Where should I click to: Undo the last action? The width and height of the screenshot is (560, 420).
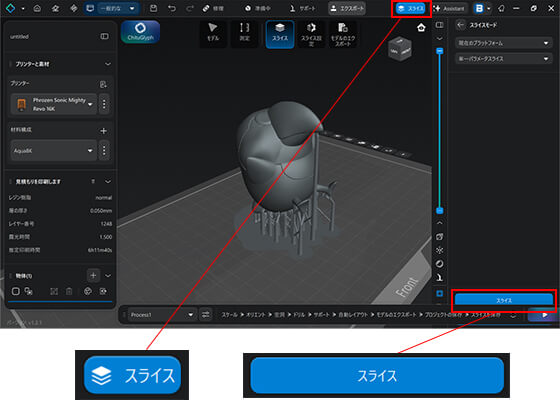click(172, 8)
